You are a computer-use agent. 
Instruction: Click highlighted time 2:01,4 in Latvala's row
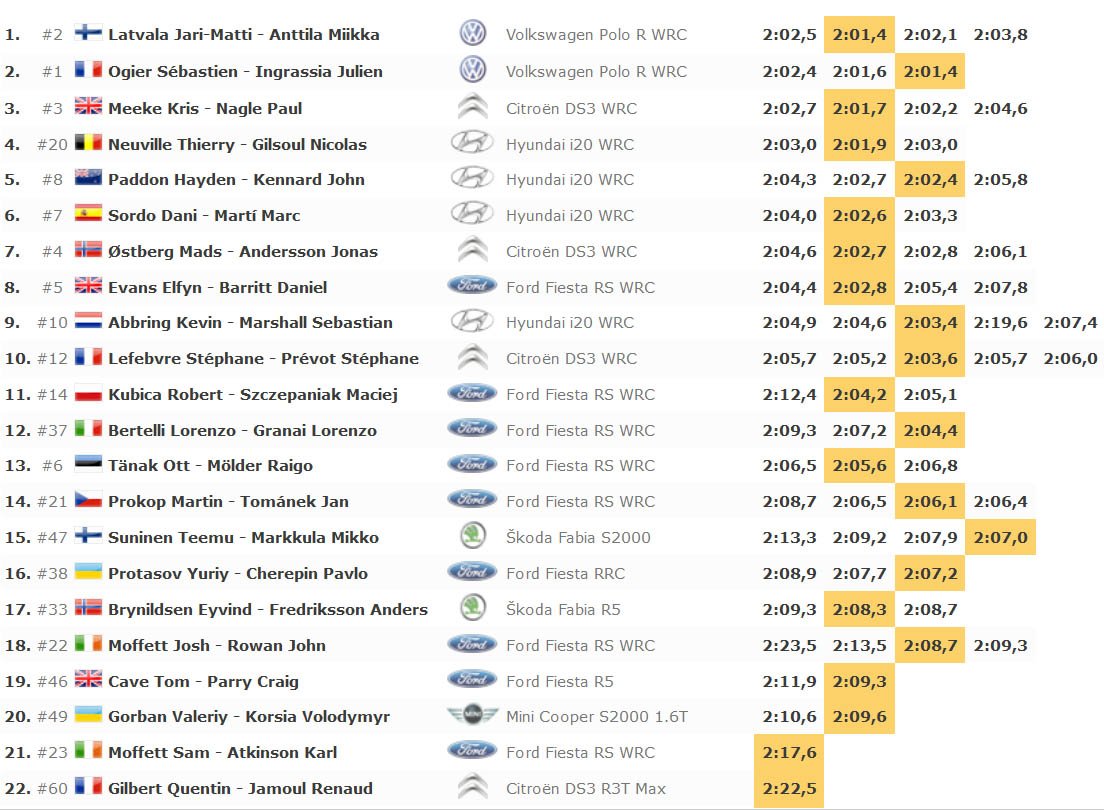(859, 35)
